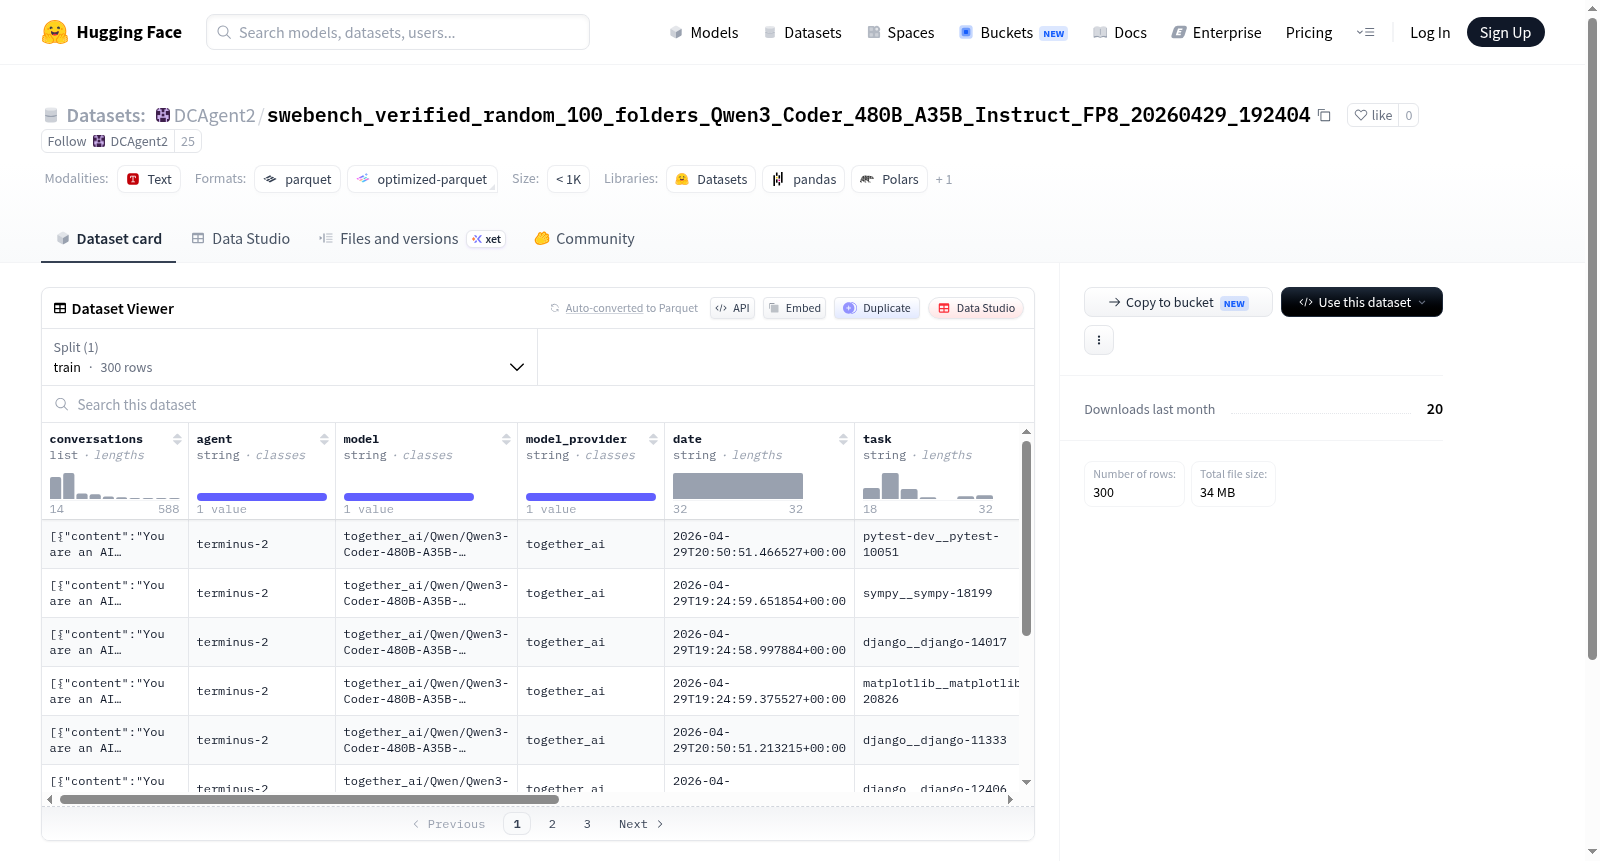Open the Models page
Viewport: 1600px width, 861px height.
[x=704, y=32]
